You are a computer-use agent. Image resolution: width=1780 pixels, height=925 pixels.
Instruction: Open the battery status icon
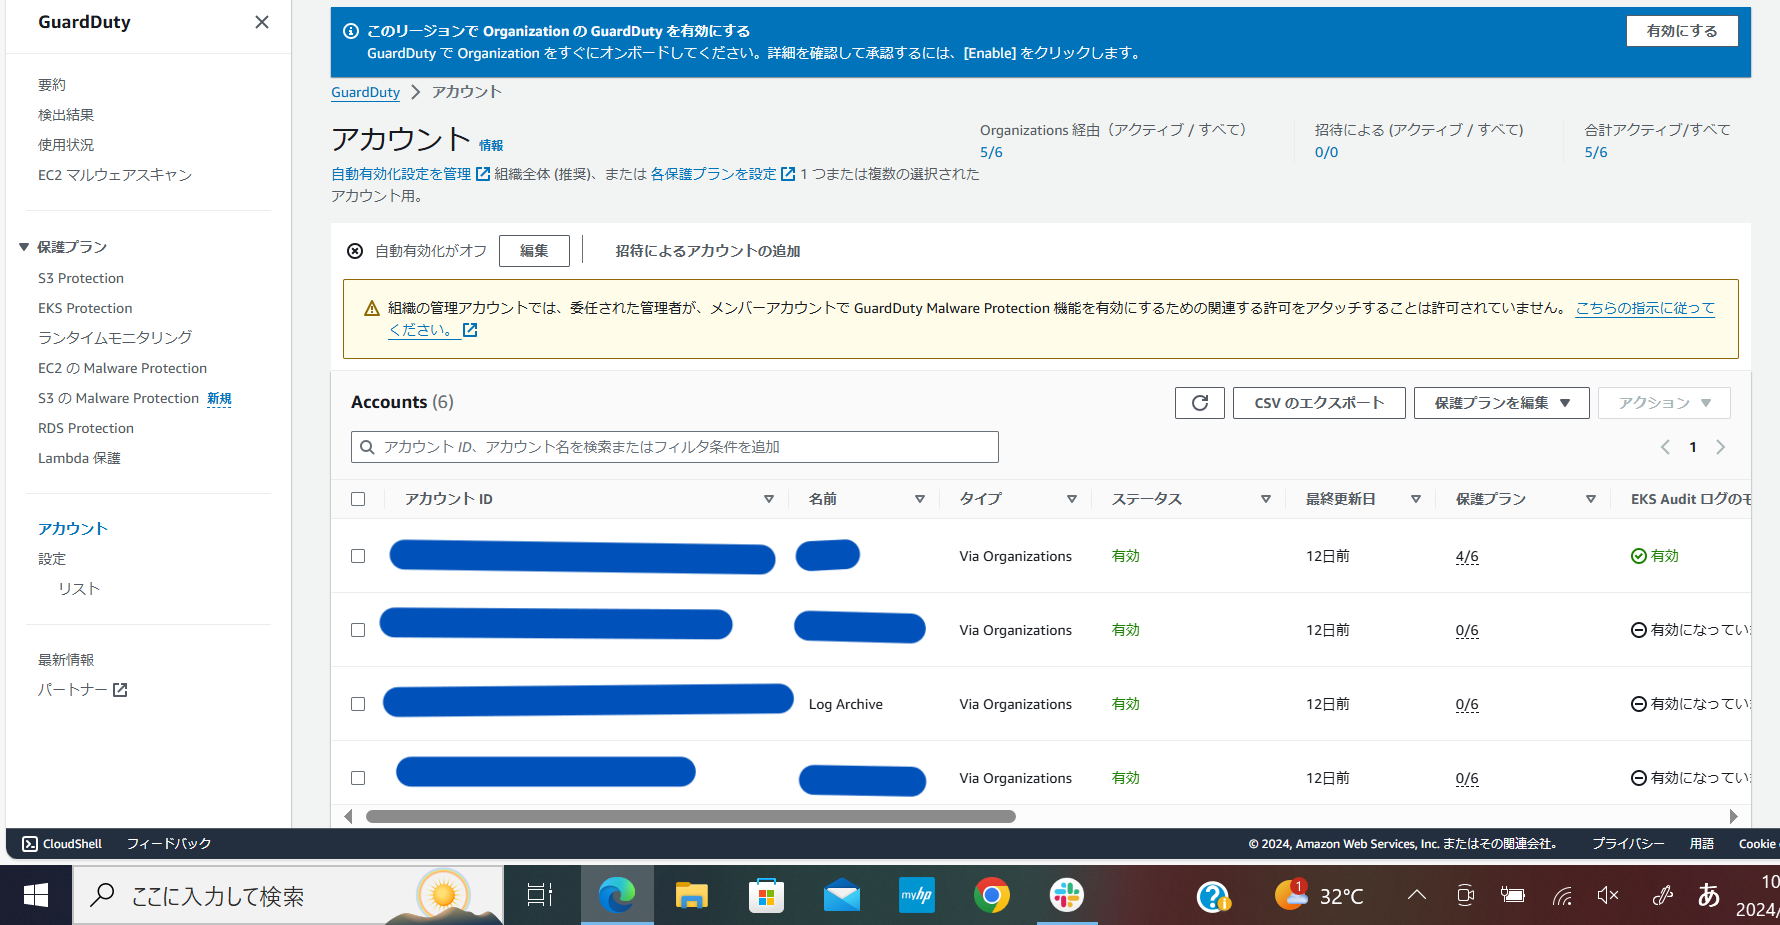point(1512,895)
